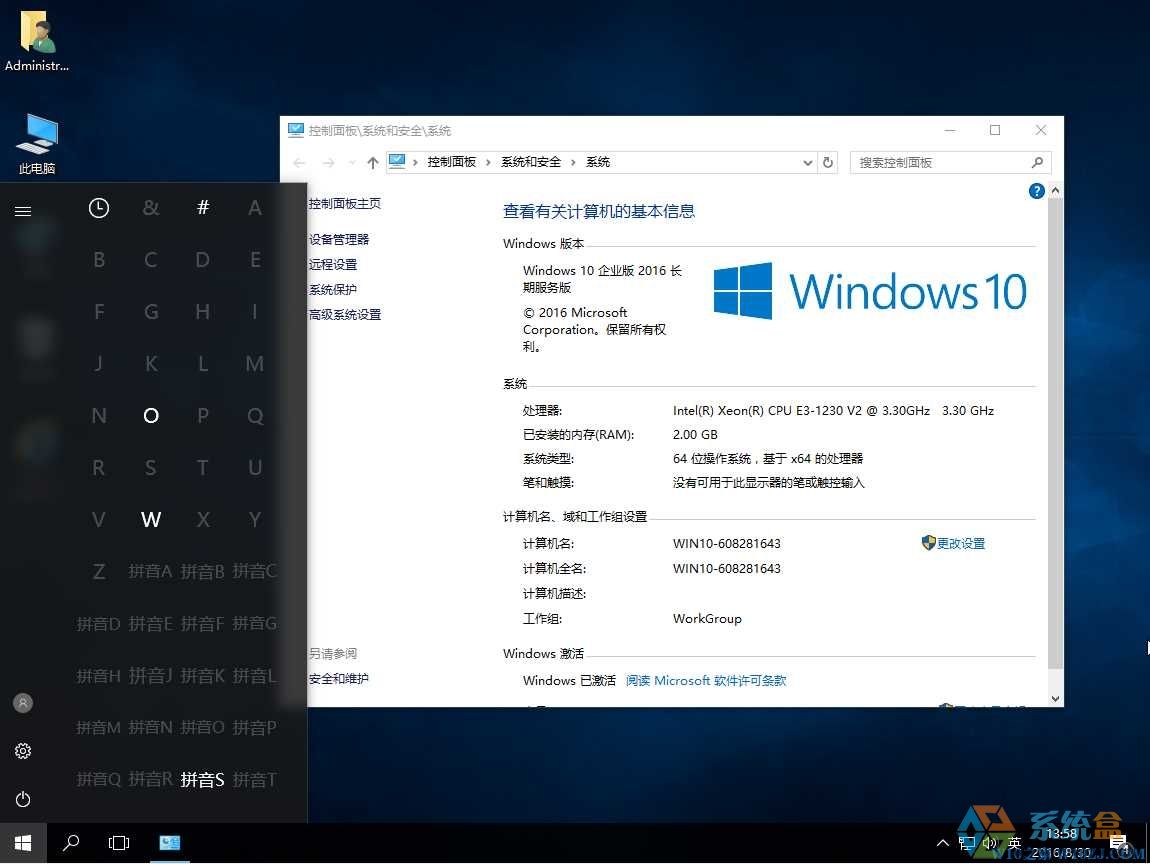Click 控制面板 in the breadcrumb bar
The height and width of the screenshot is (864, 1150).
(x=453, y=161)
